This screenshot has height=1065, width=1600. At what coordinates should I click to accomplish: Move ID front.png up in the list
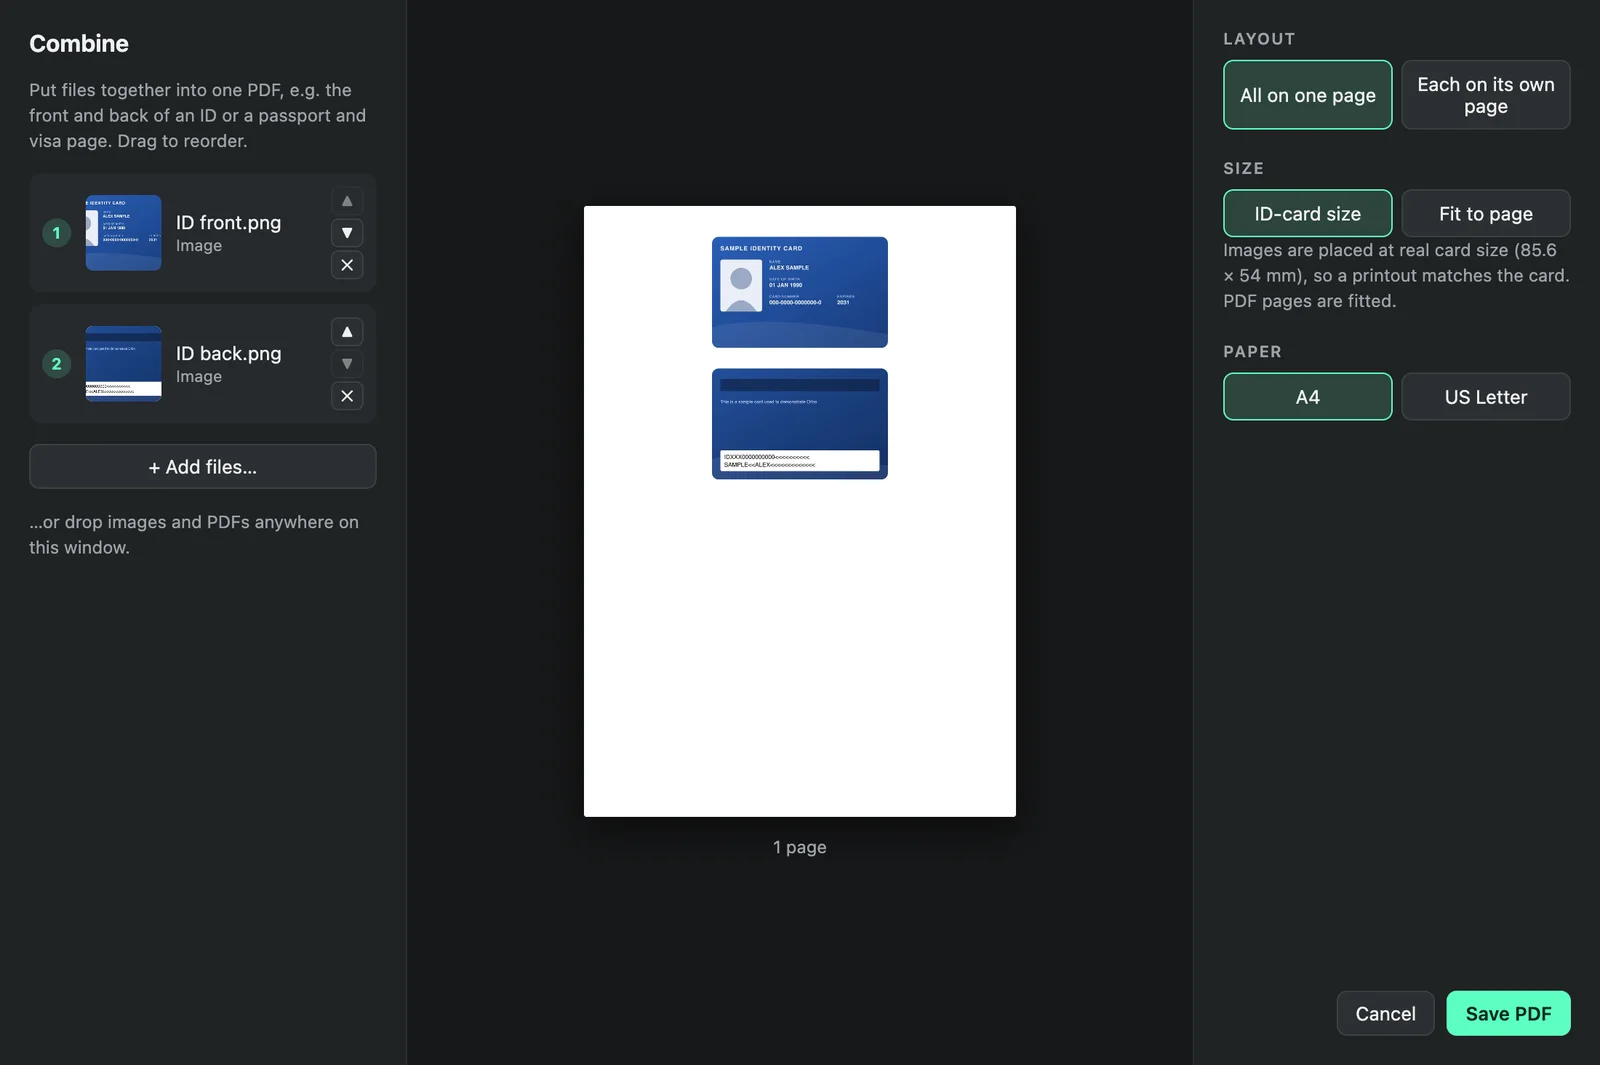tap(347, 201)
